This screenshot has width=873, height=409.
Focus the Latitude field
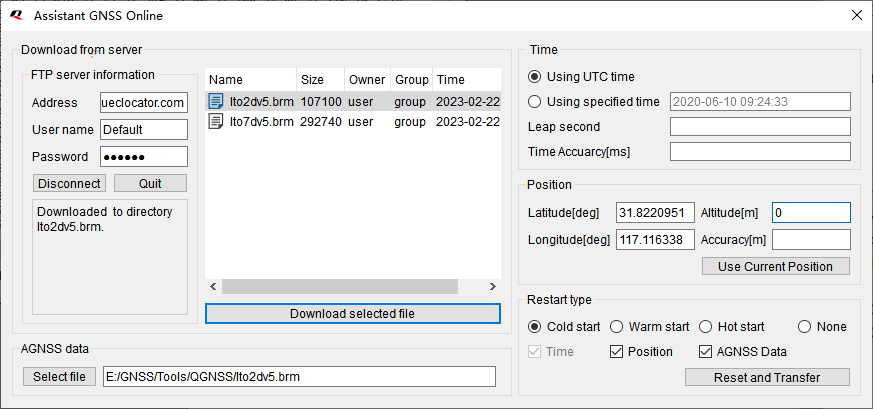pos(655,213)
